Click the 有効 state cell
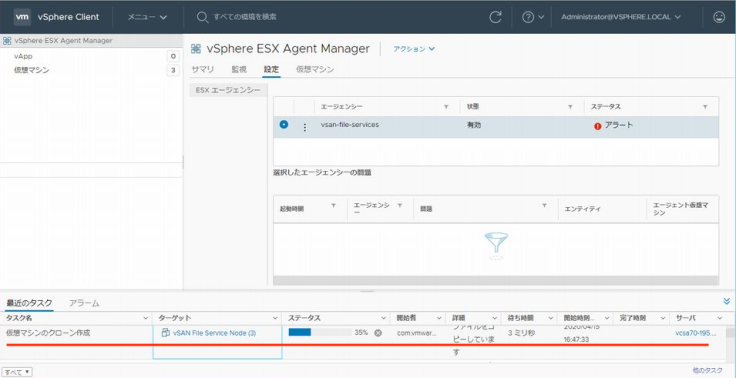Screen dimensions: 736x378 [x=474, y=125]
